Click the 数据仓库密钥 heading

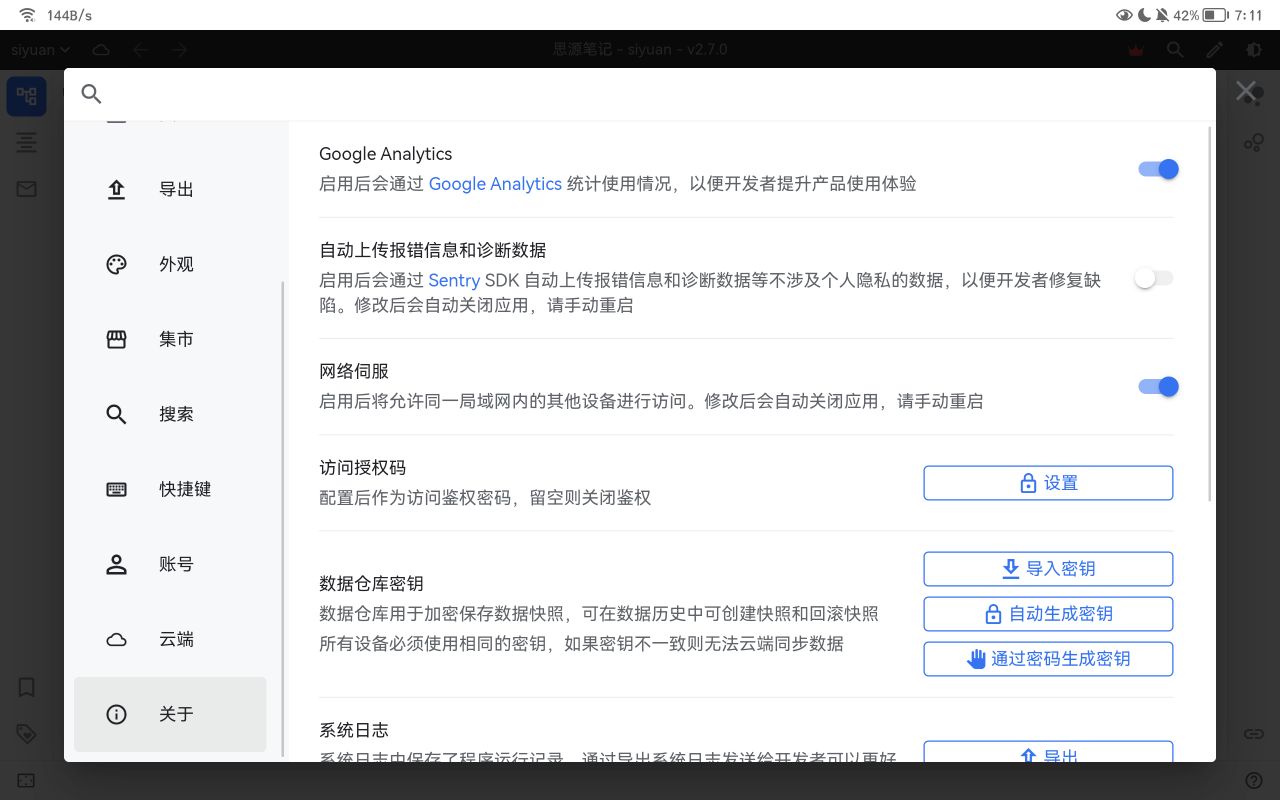(x=371, y=584)
